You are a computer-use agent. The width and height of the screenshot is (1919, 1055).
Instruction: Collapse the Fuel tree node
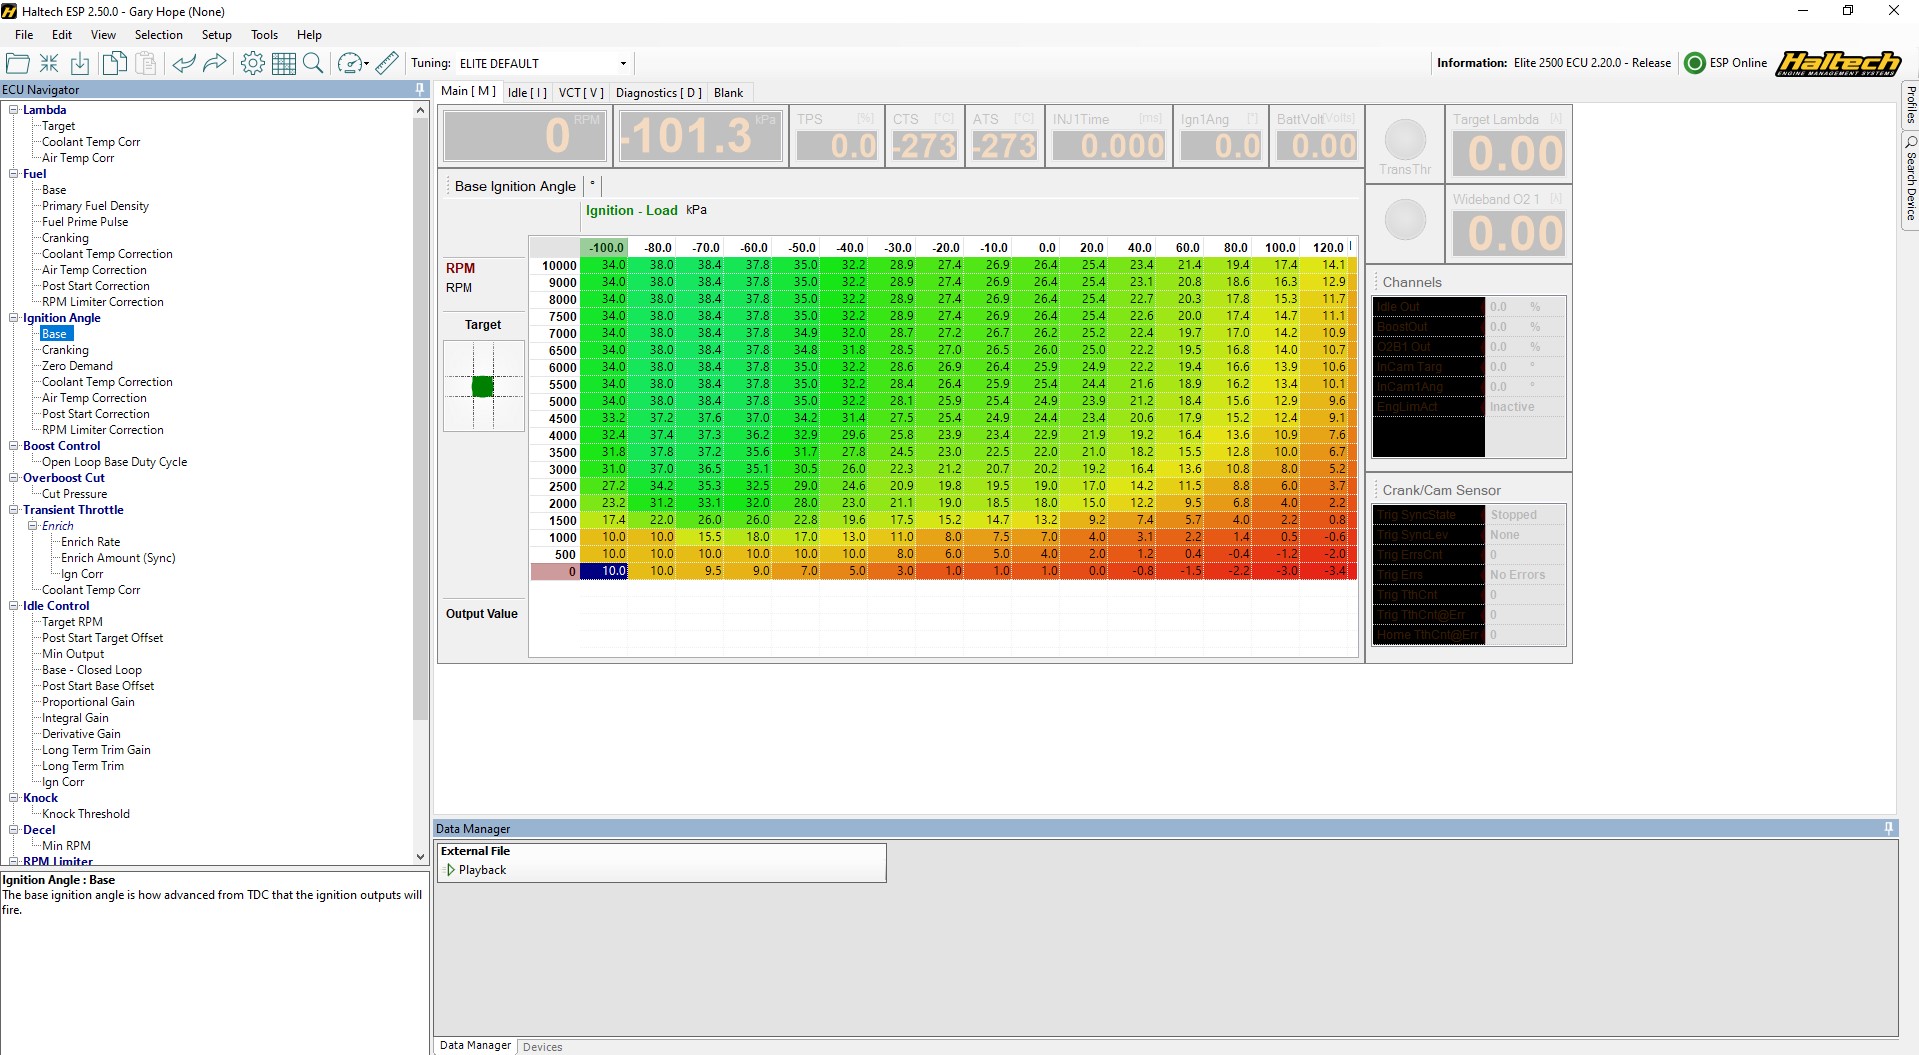pos(14,174)
